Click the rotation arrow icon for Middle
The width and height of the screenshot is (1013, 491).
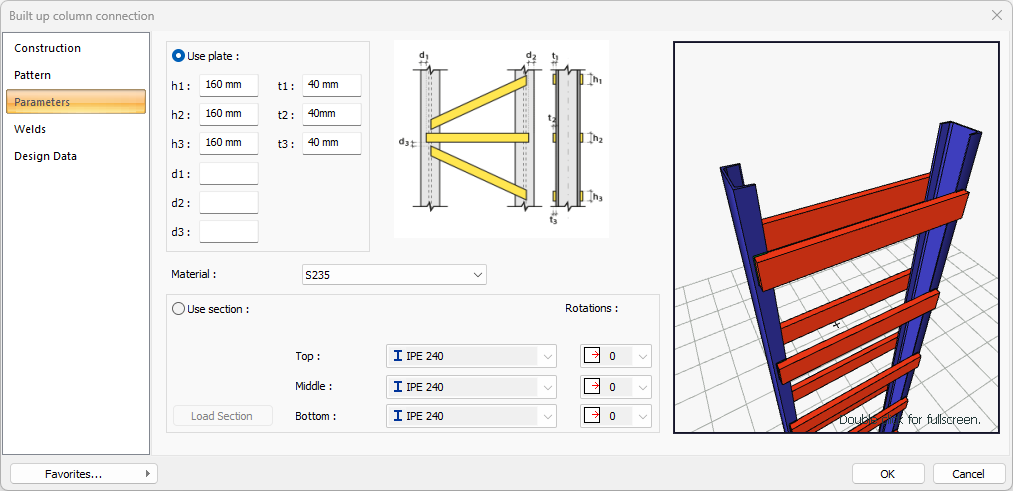tap(592, 387)
